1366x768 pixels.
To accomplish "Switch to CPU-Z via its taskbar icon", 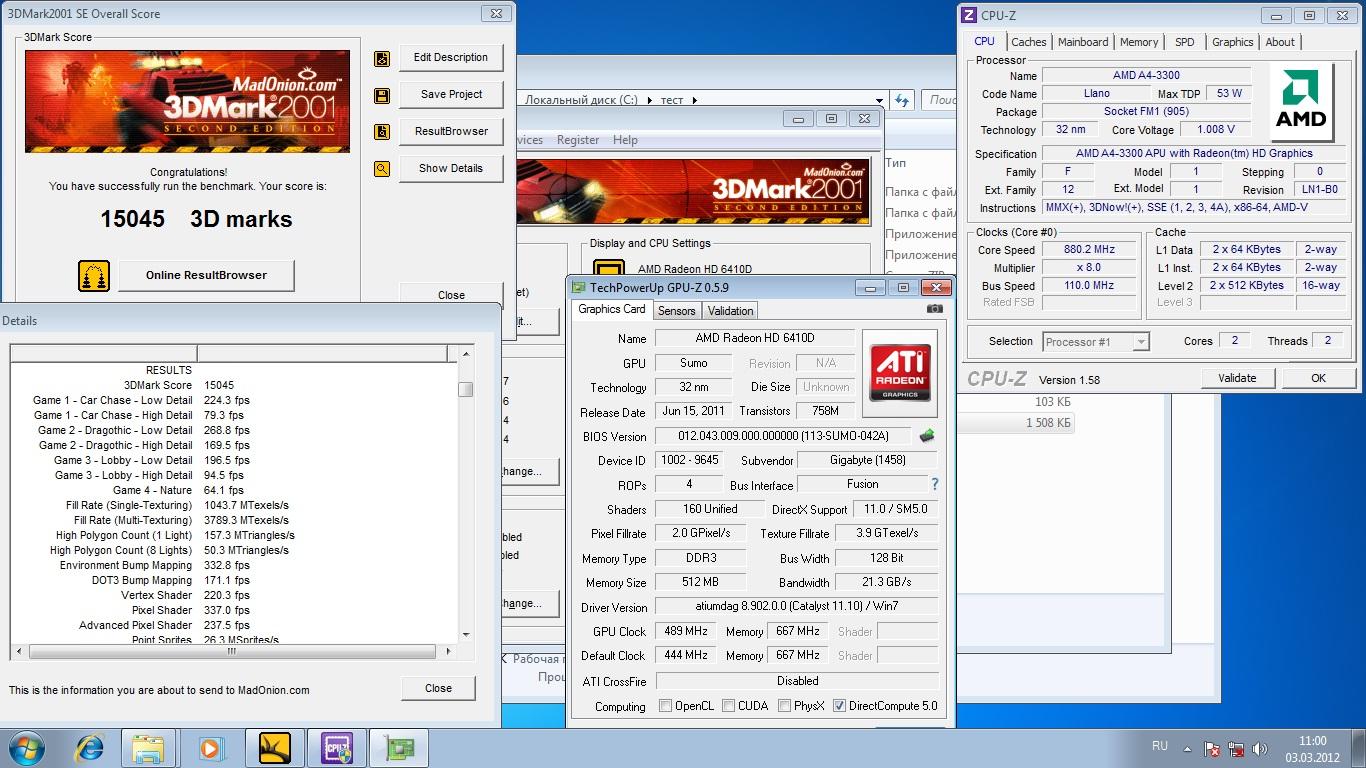I will [x=335, y=748].
